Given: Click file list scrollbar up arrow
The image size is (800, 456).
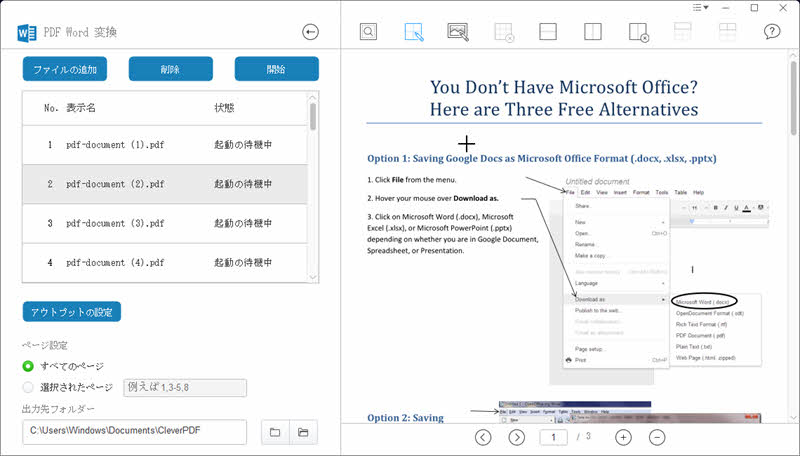Looking at the screenshot, I should coord(313,97).
